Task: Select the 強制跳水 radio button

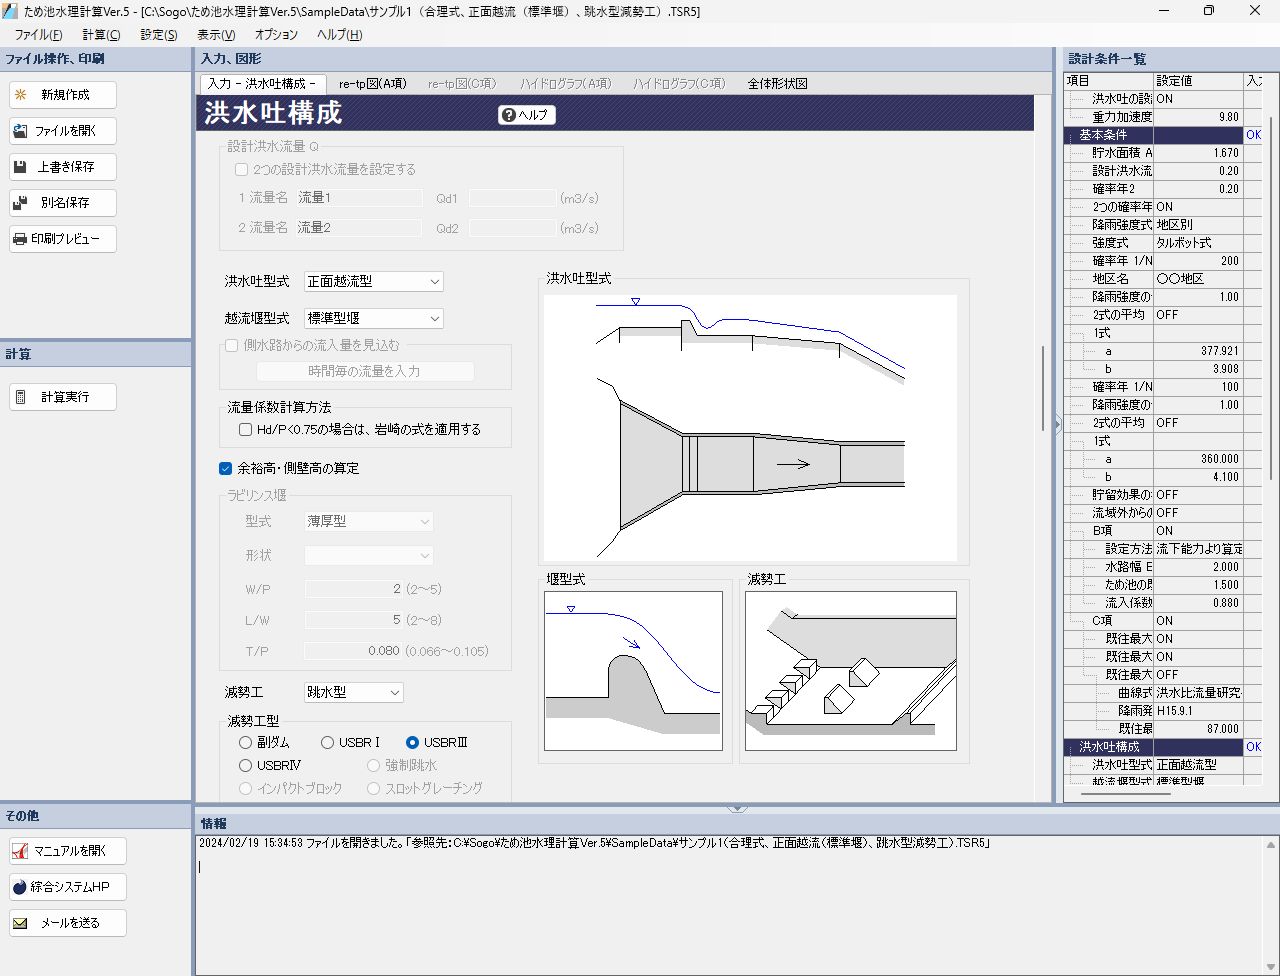Action: (373, 766)
